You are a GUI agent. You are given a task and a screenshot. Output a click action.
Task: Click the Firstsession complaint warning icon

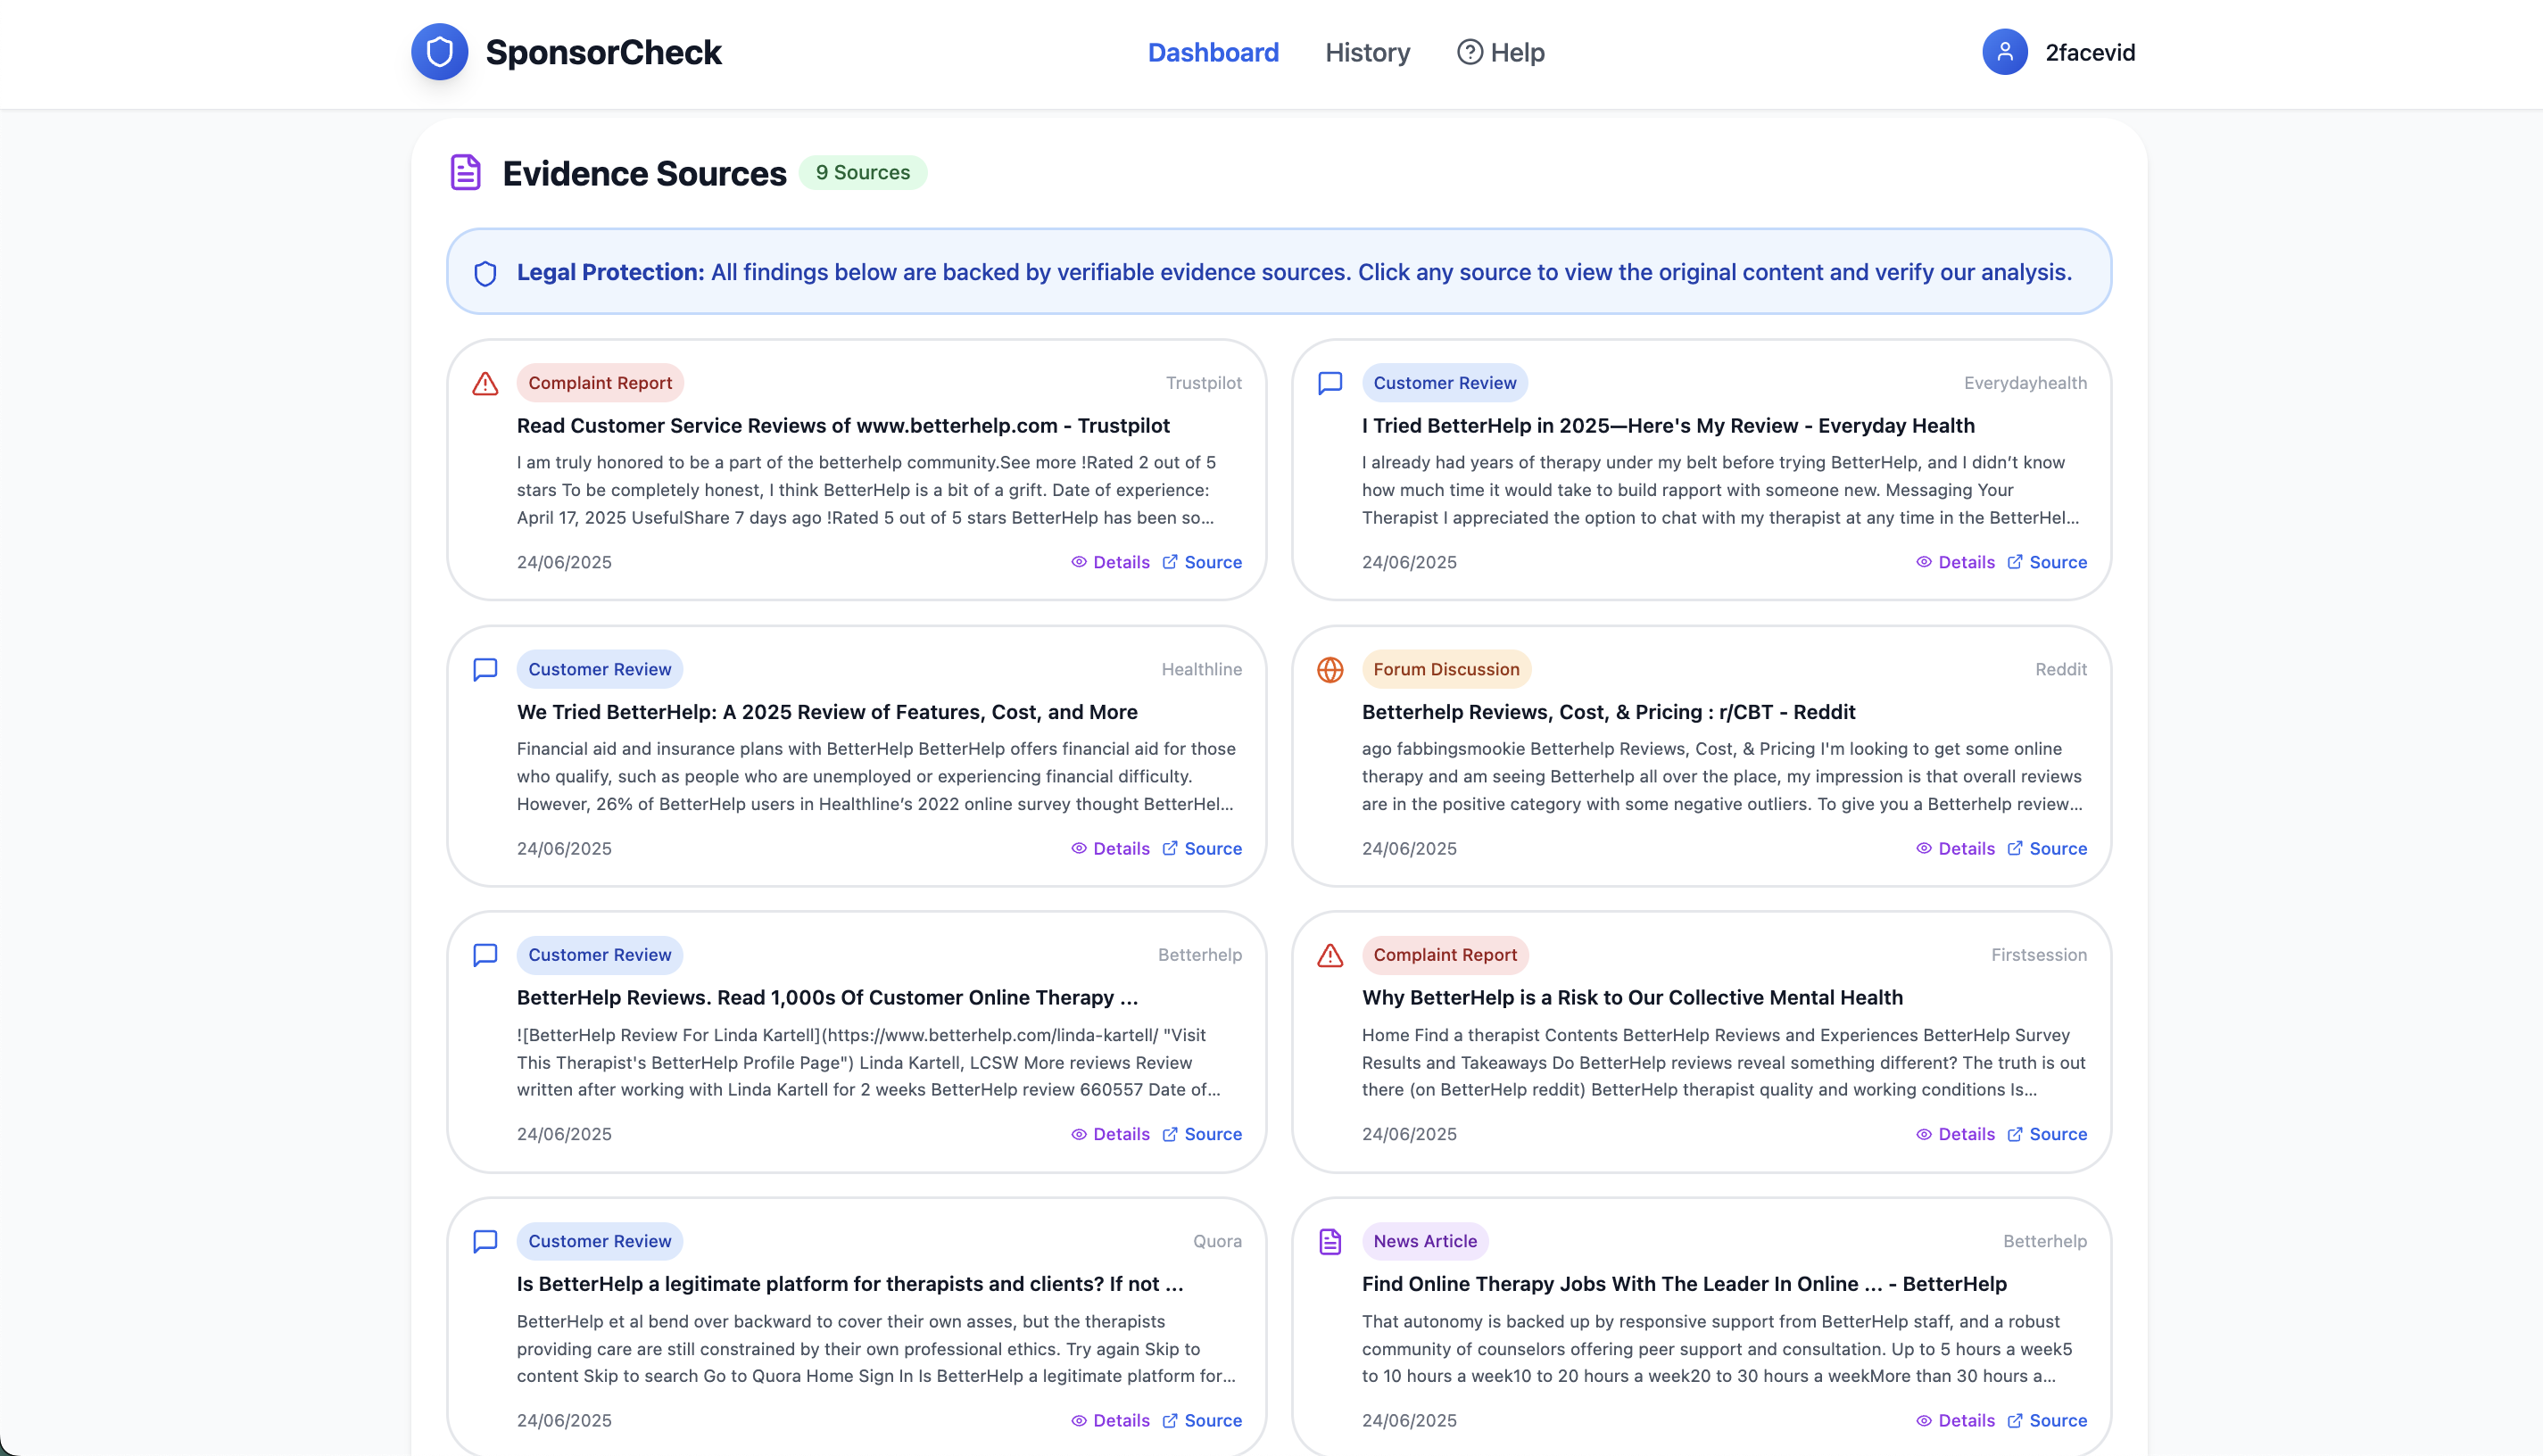coord(1329,956)
